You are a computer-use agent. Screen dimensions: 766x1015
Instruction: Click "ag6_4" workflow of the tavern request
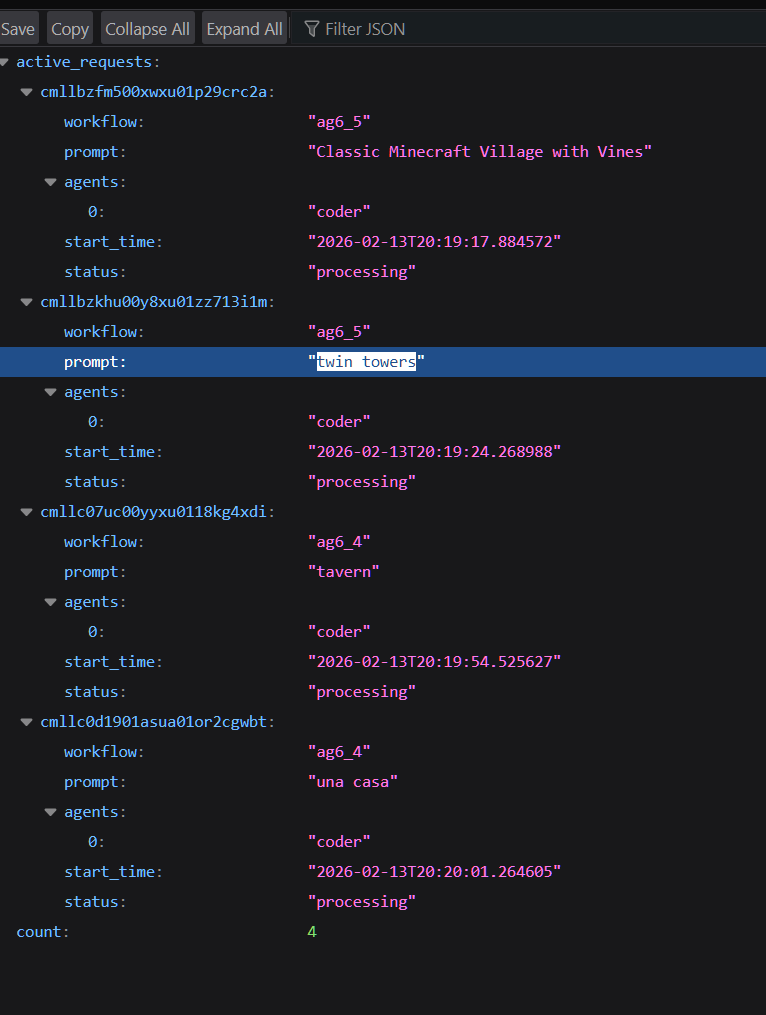339,542
